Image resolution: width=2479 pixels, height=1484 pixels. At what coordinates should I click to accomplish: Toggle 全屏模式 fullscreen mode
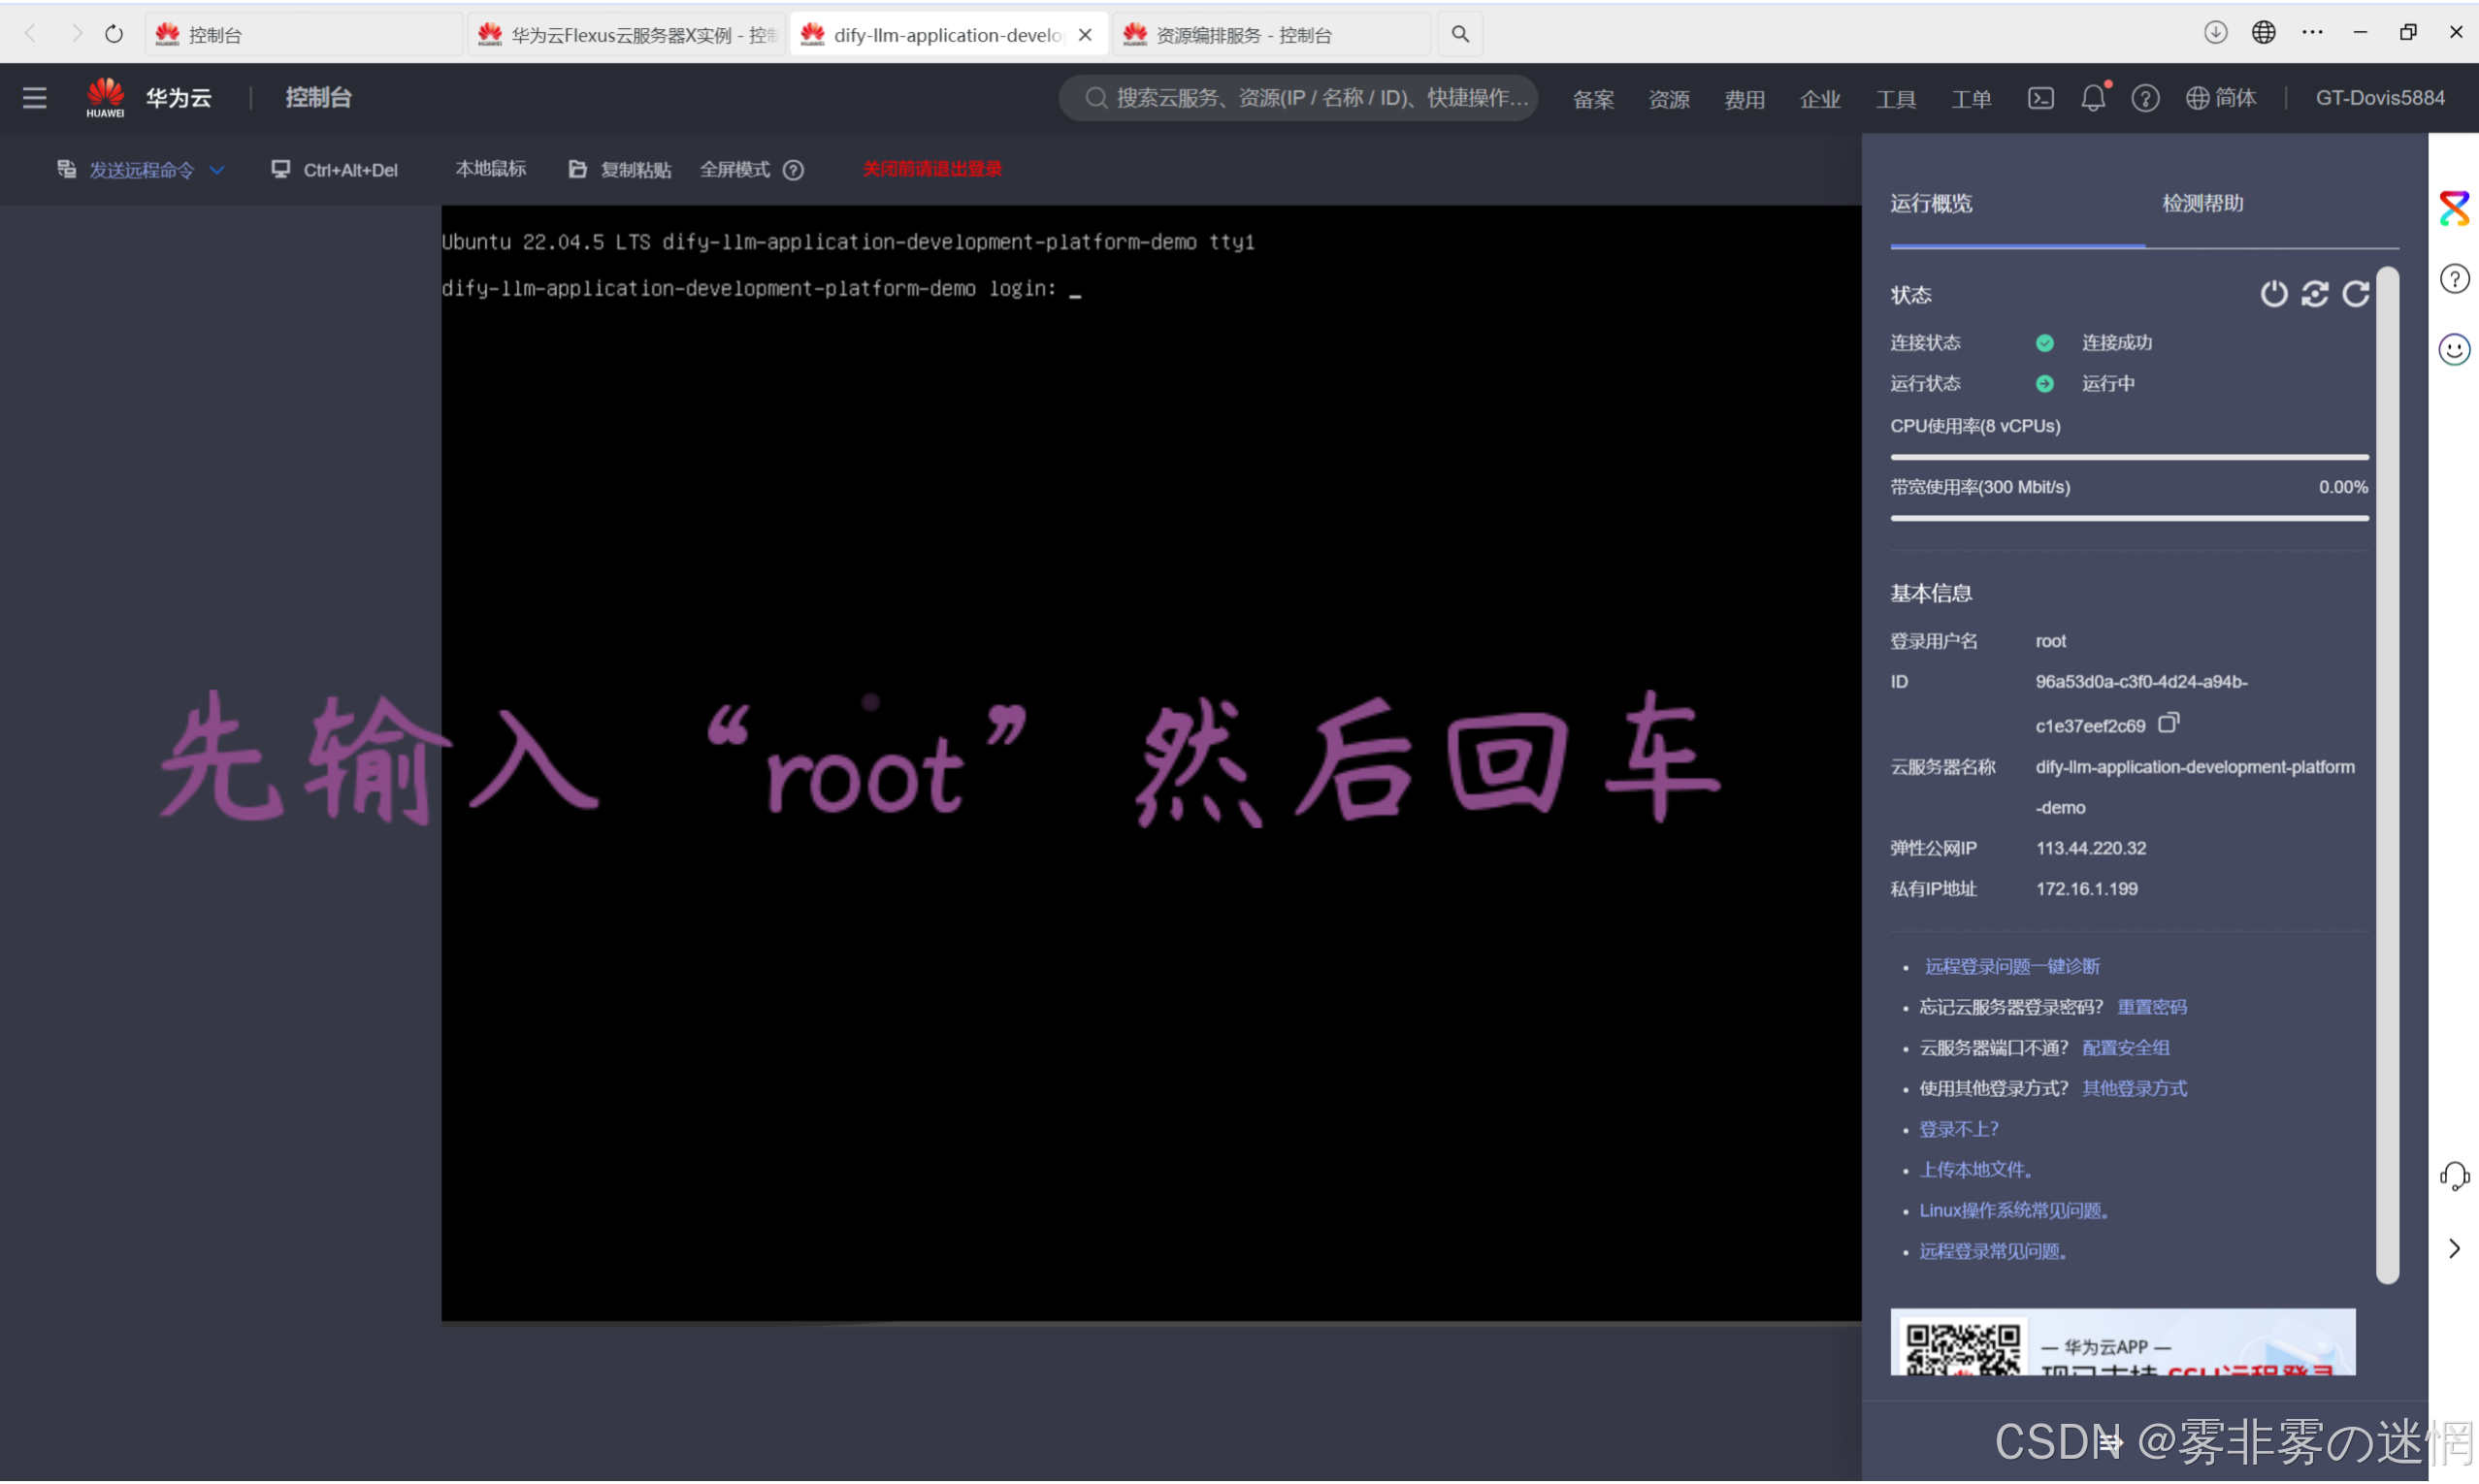tap(734, 170)
